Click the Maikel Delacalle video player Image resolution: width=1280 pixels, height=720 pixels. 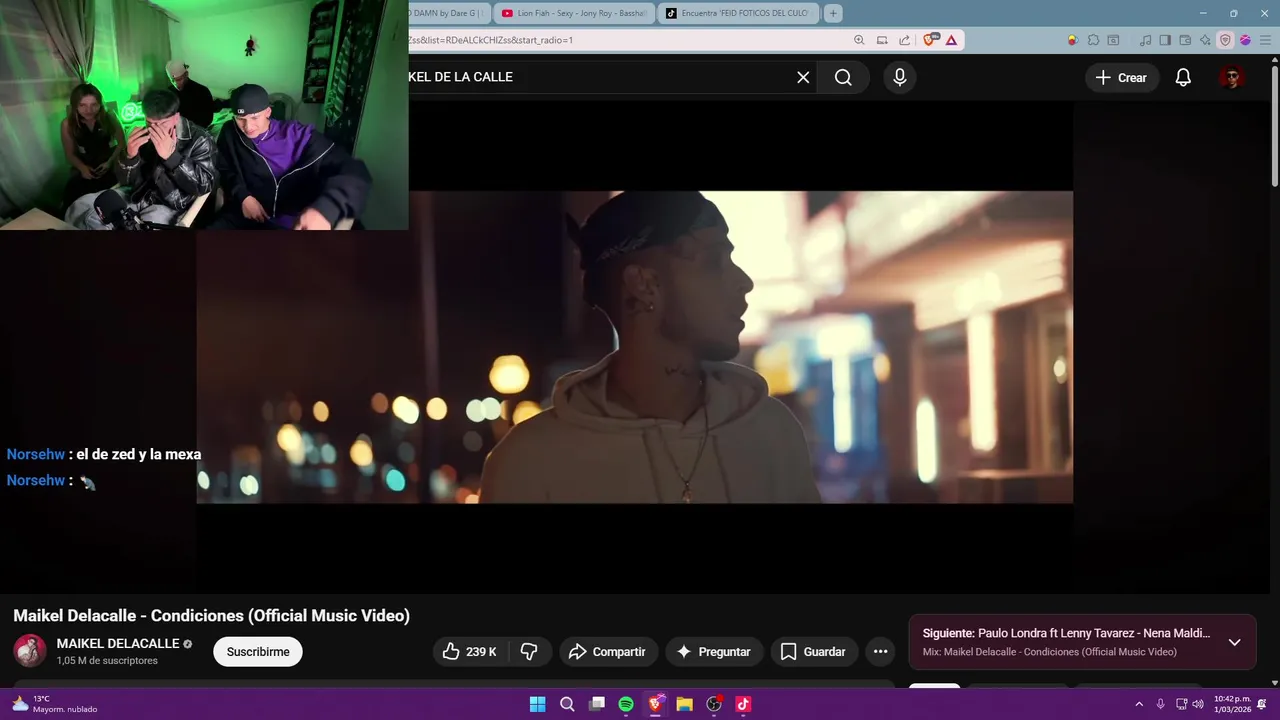click(x=634, y=347)
